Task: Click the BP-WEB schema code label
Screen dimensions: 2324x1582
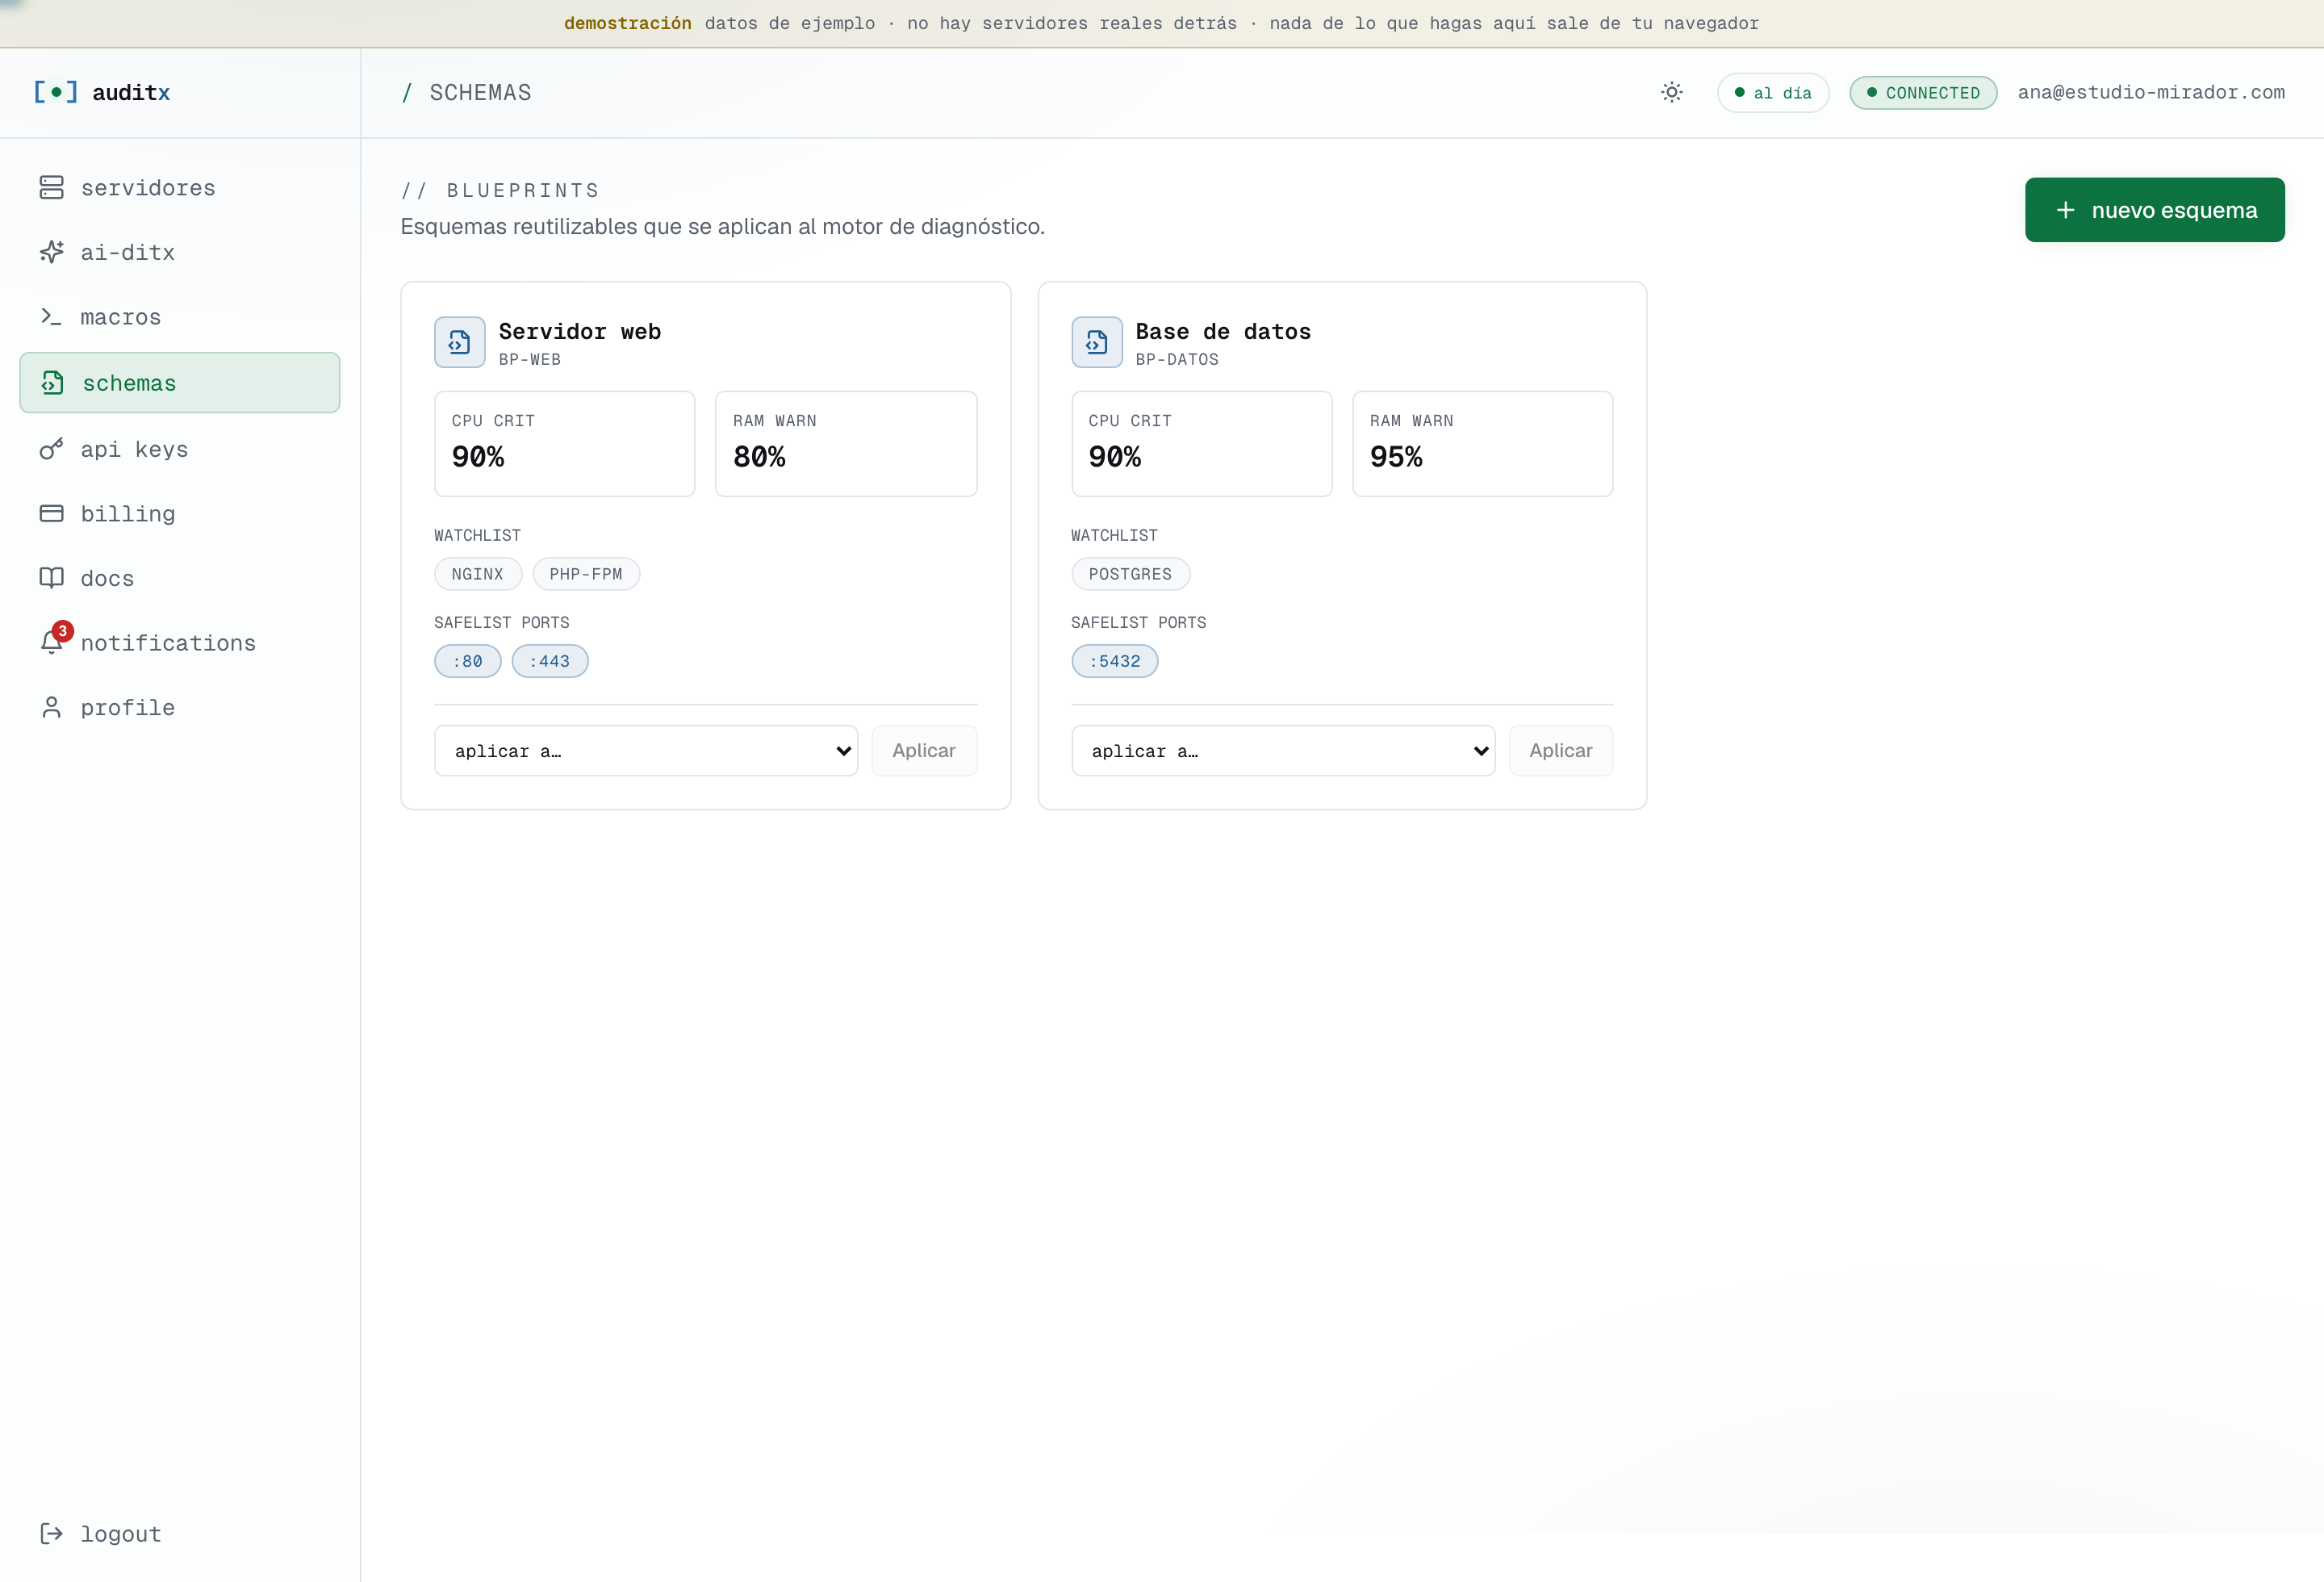Action: [x=529, y=359]
